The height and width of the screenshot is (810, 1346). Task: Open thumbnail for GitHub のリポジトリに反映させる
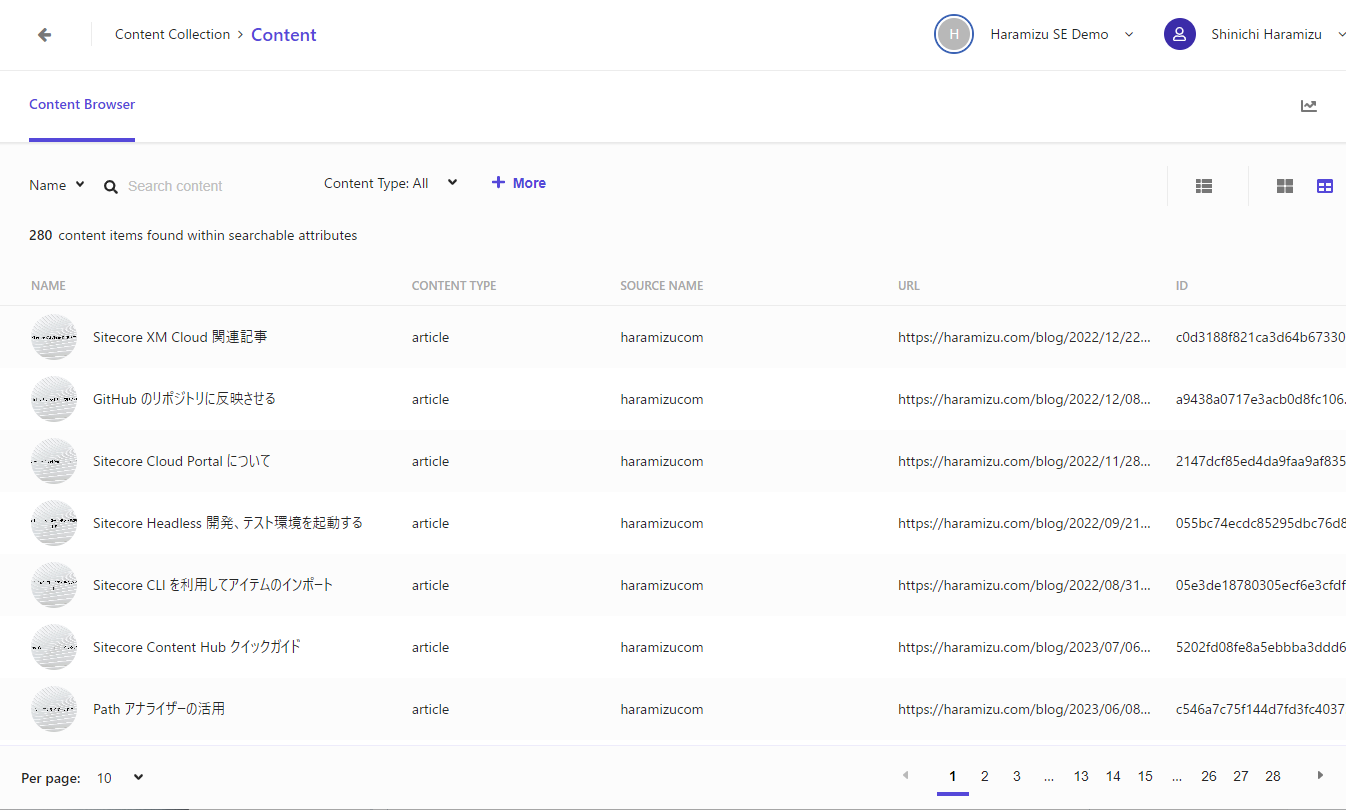click(54, 399)
